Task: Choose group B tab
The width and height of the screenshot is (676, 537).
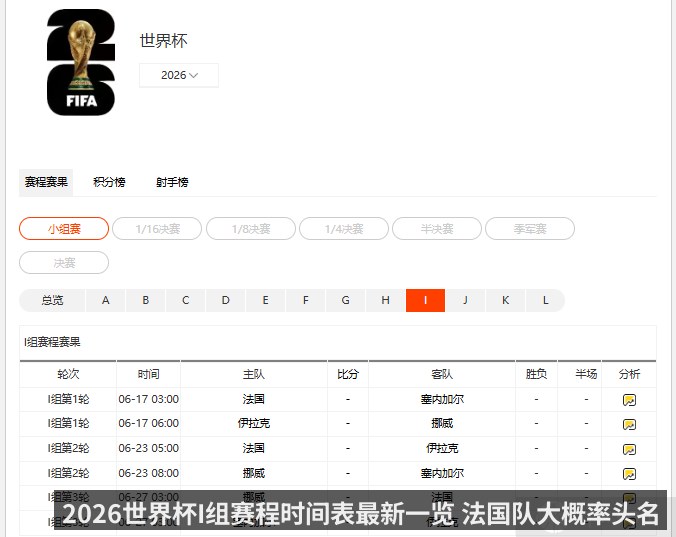Action: click(x=146, y=300)
